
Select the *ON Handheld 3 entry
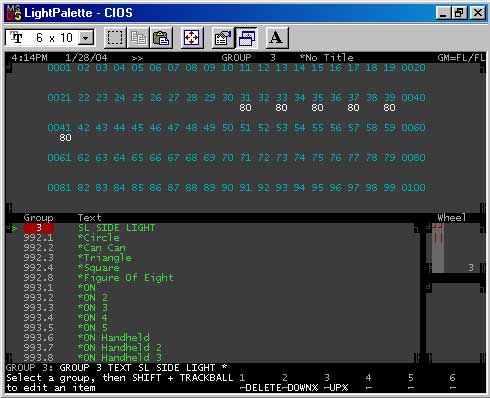(x=120, y=358)
